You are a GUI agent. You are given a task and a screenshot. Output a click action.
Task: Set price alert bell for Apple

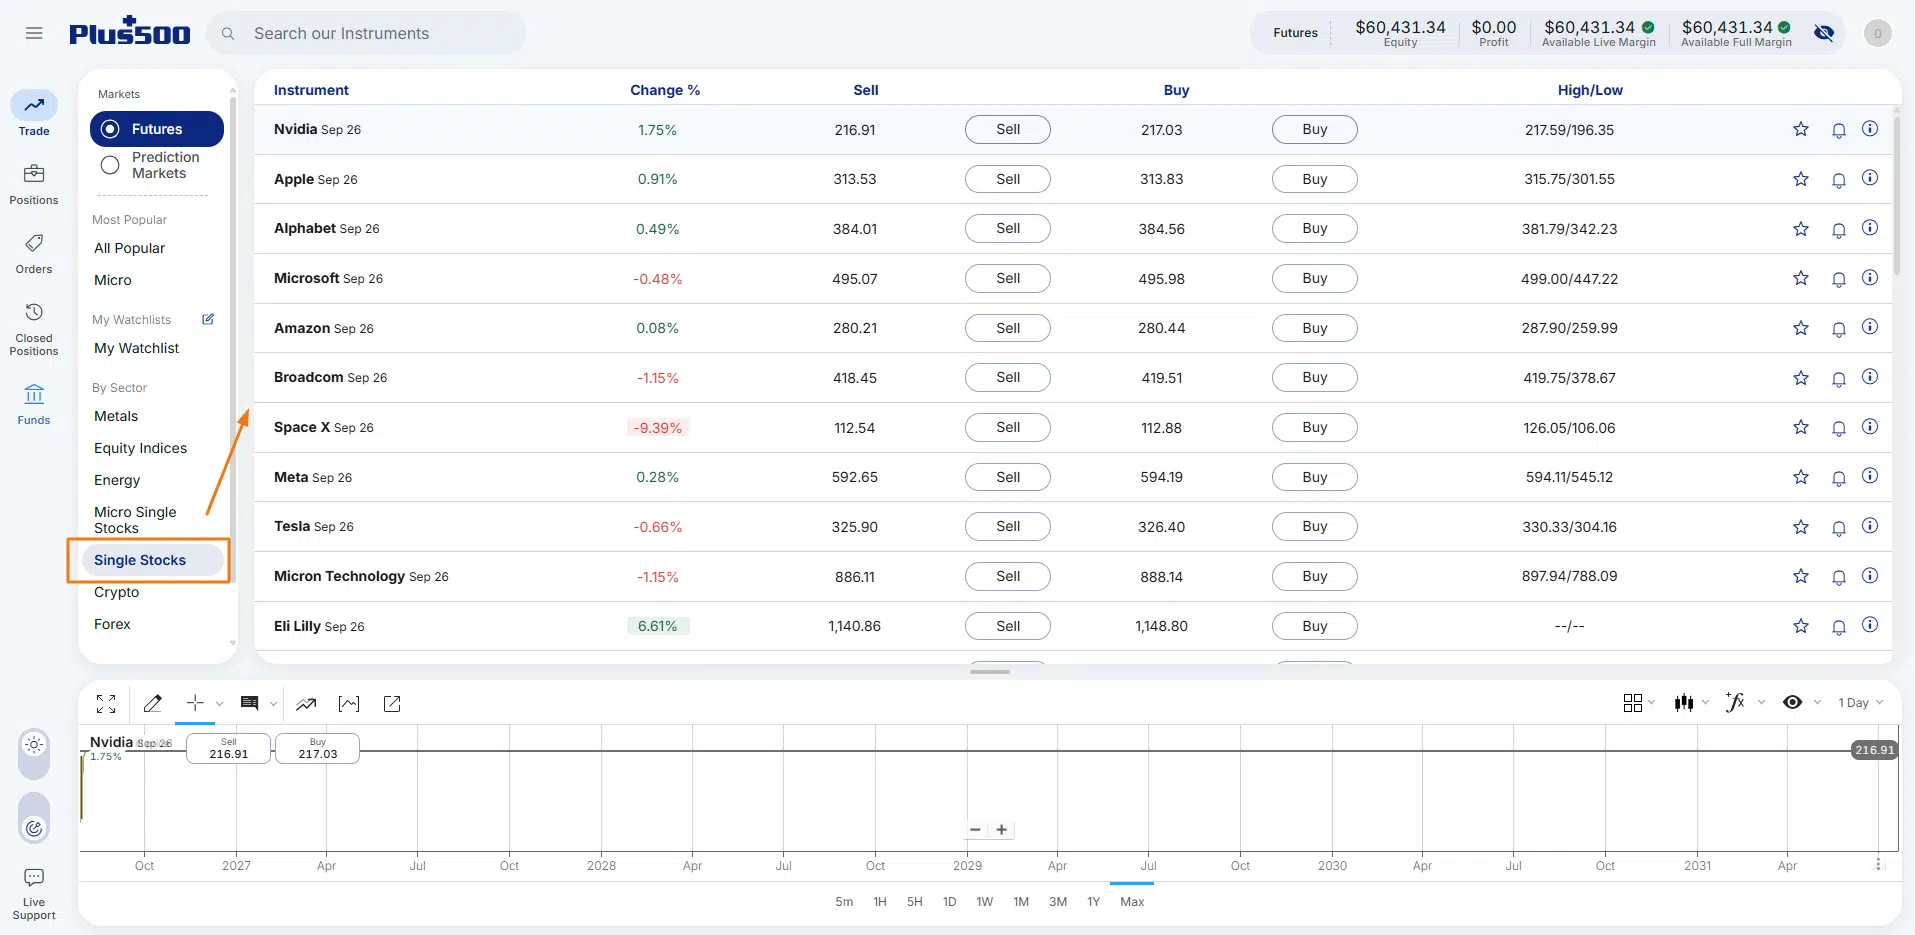tap(1838, 180)
